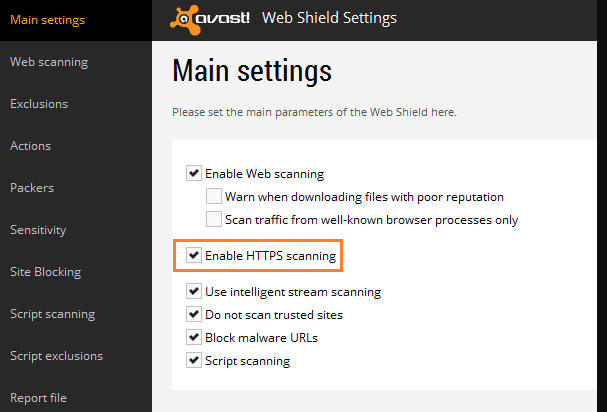Open the Report file section

pos(38,398)
